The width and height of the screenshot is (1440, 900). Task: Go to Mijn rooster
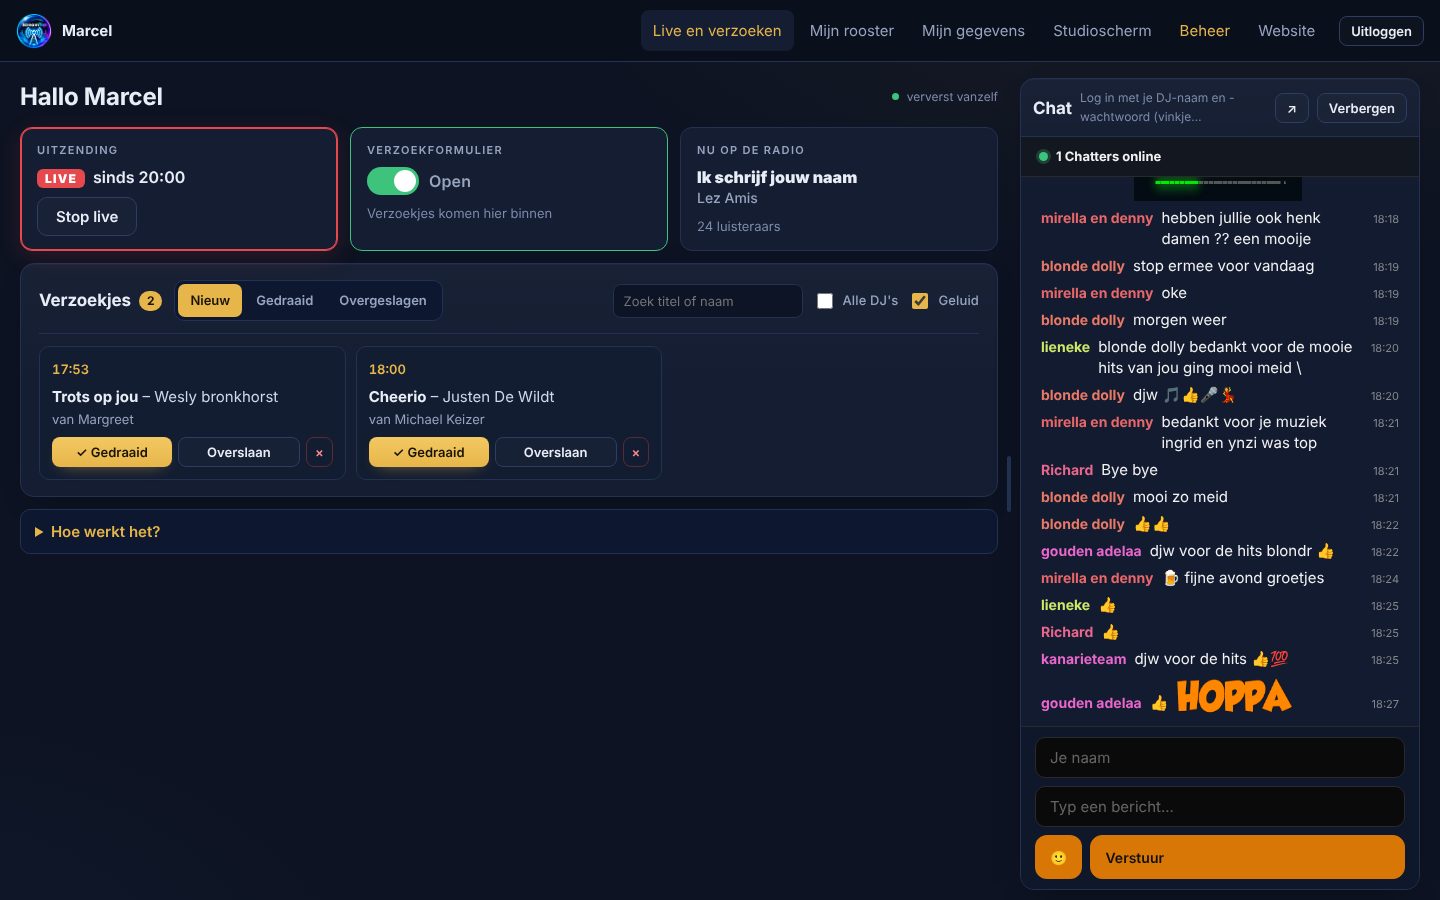(852, 31)
